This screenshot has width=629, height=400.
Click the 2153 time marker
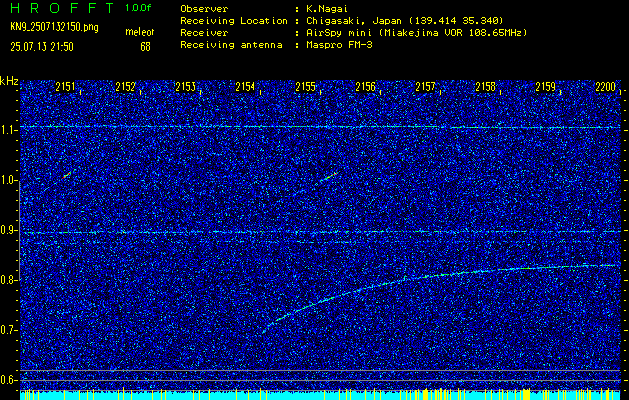(185, 87)
